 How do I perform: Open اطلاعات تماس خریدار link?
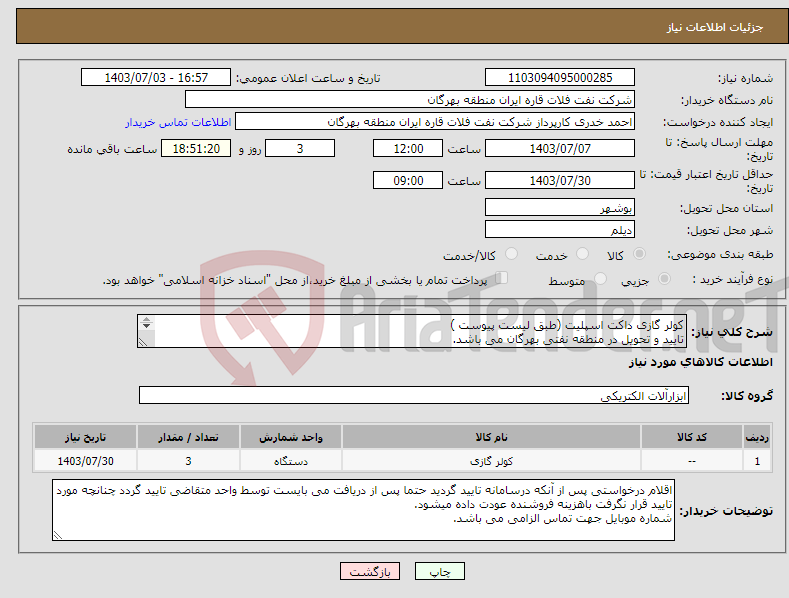pyautogui.click(x=178, y=122)
